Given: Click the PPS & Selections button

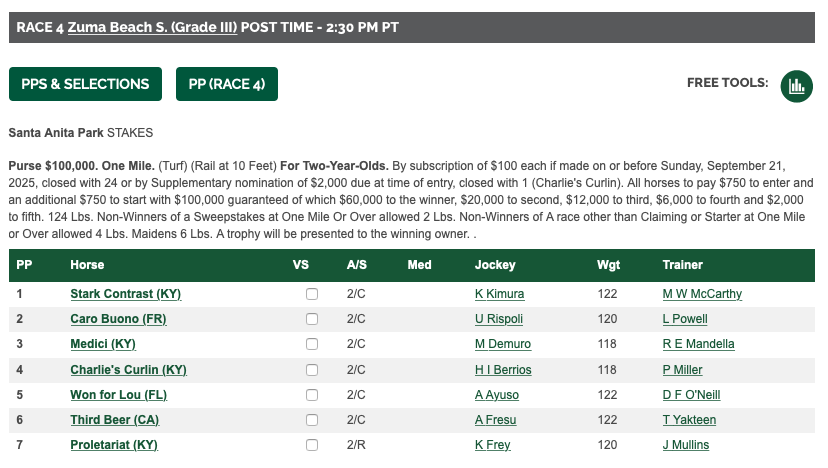Looking at the screenshot, I should point(85,84).
